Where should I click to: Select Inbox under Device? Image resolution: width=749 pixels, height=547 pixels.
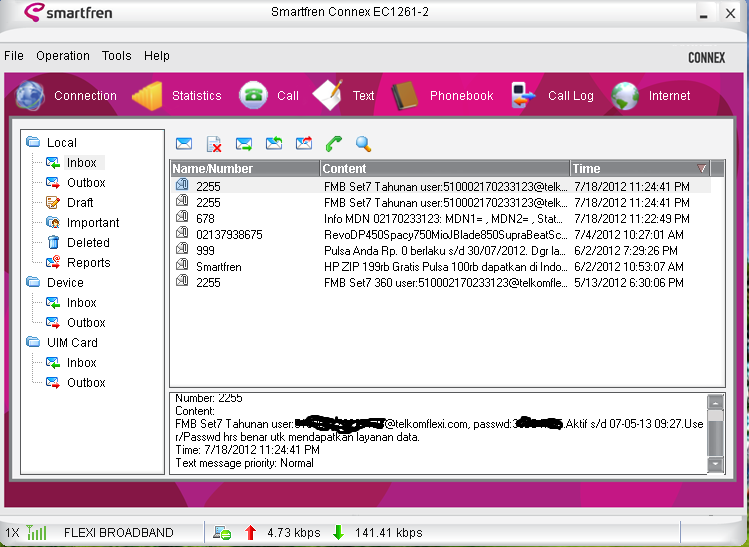(x=82, y=303)
